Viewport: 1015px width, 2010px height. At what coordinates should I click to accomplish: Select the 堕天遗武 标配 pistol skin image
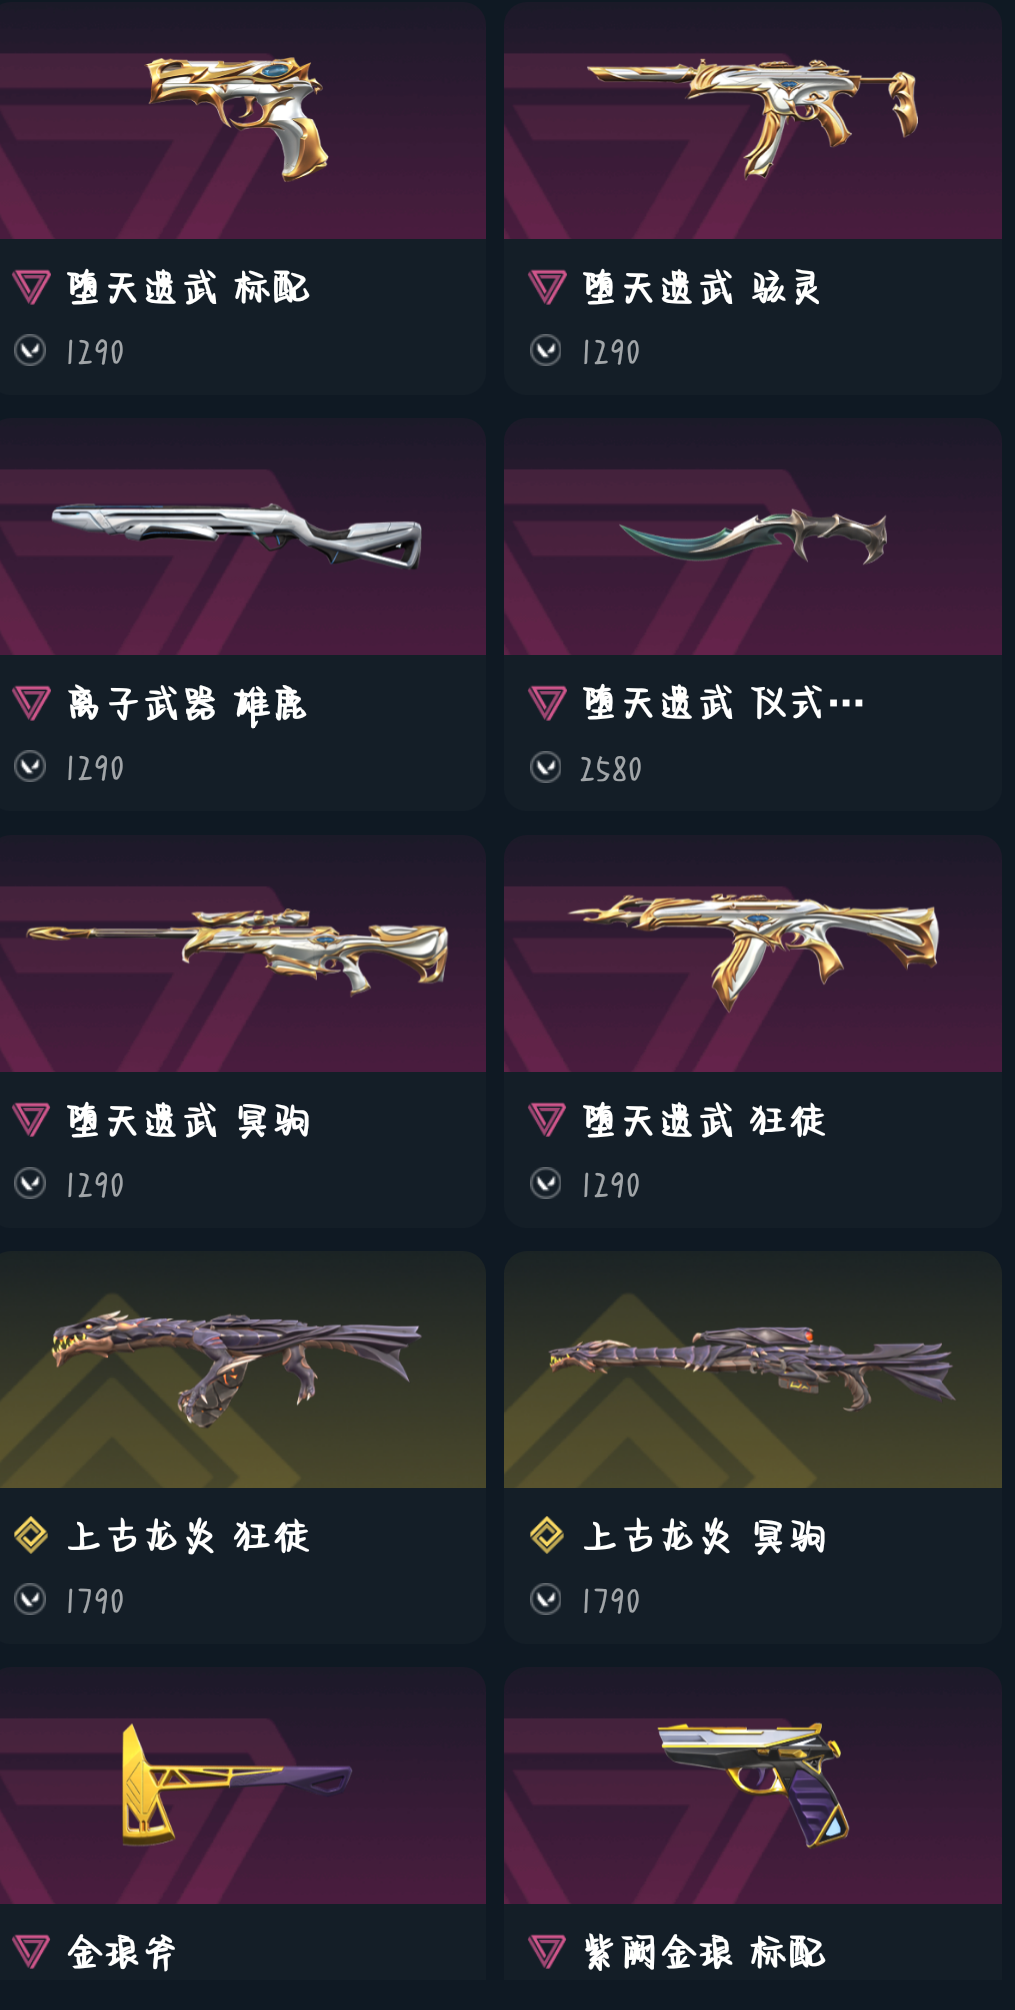(x=238, y=118)
